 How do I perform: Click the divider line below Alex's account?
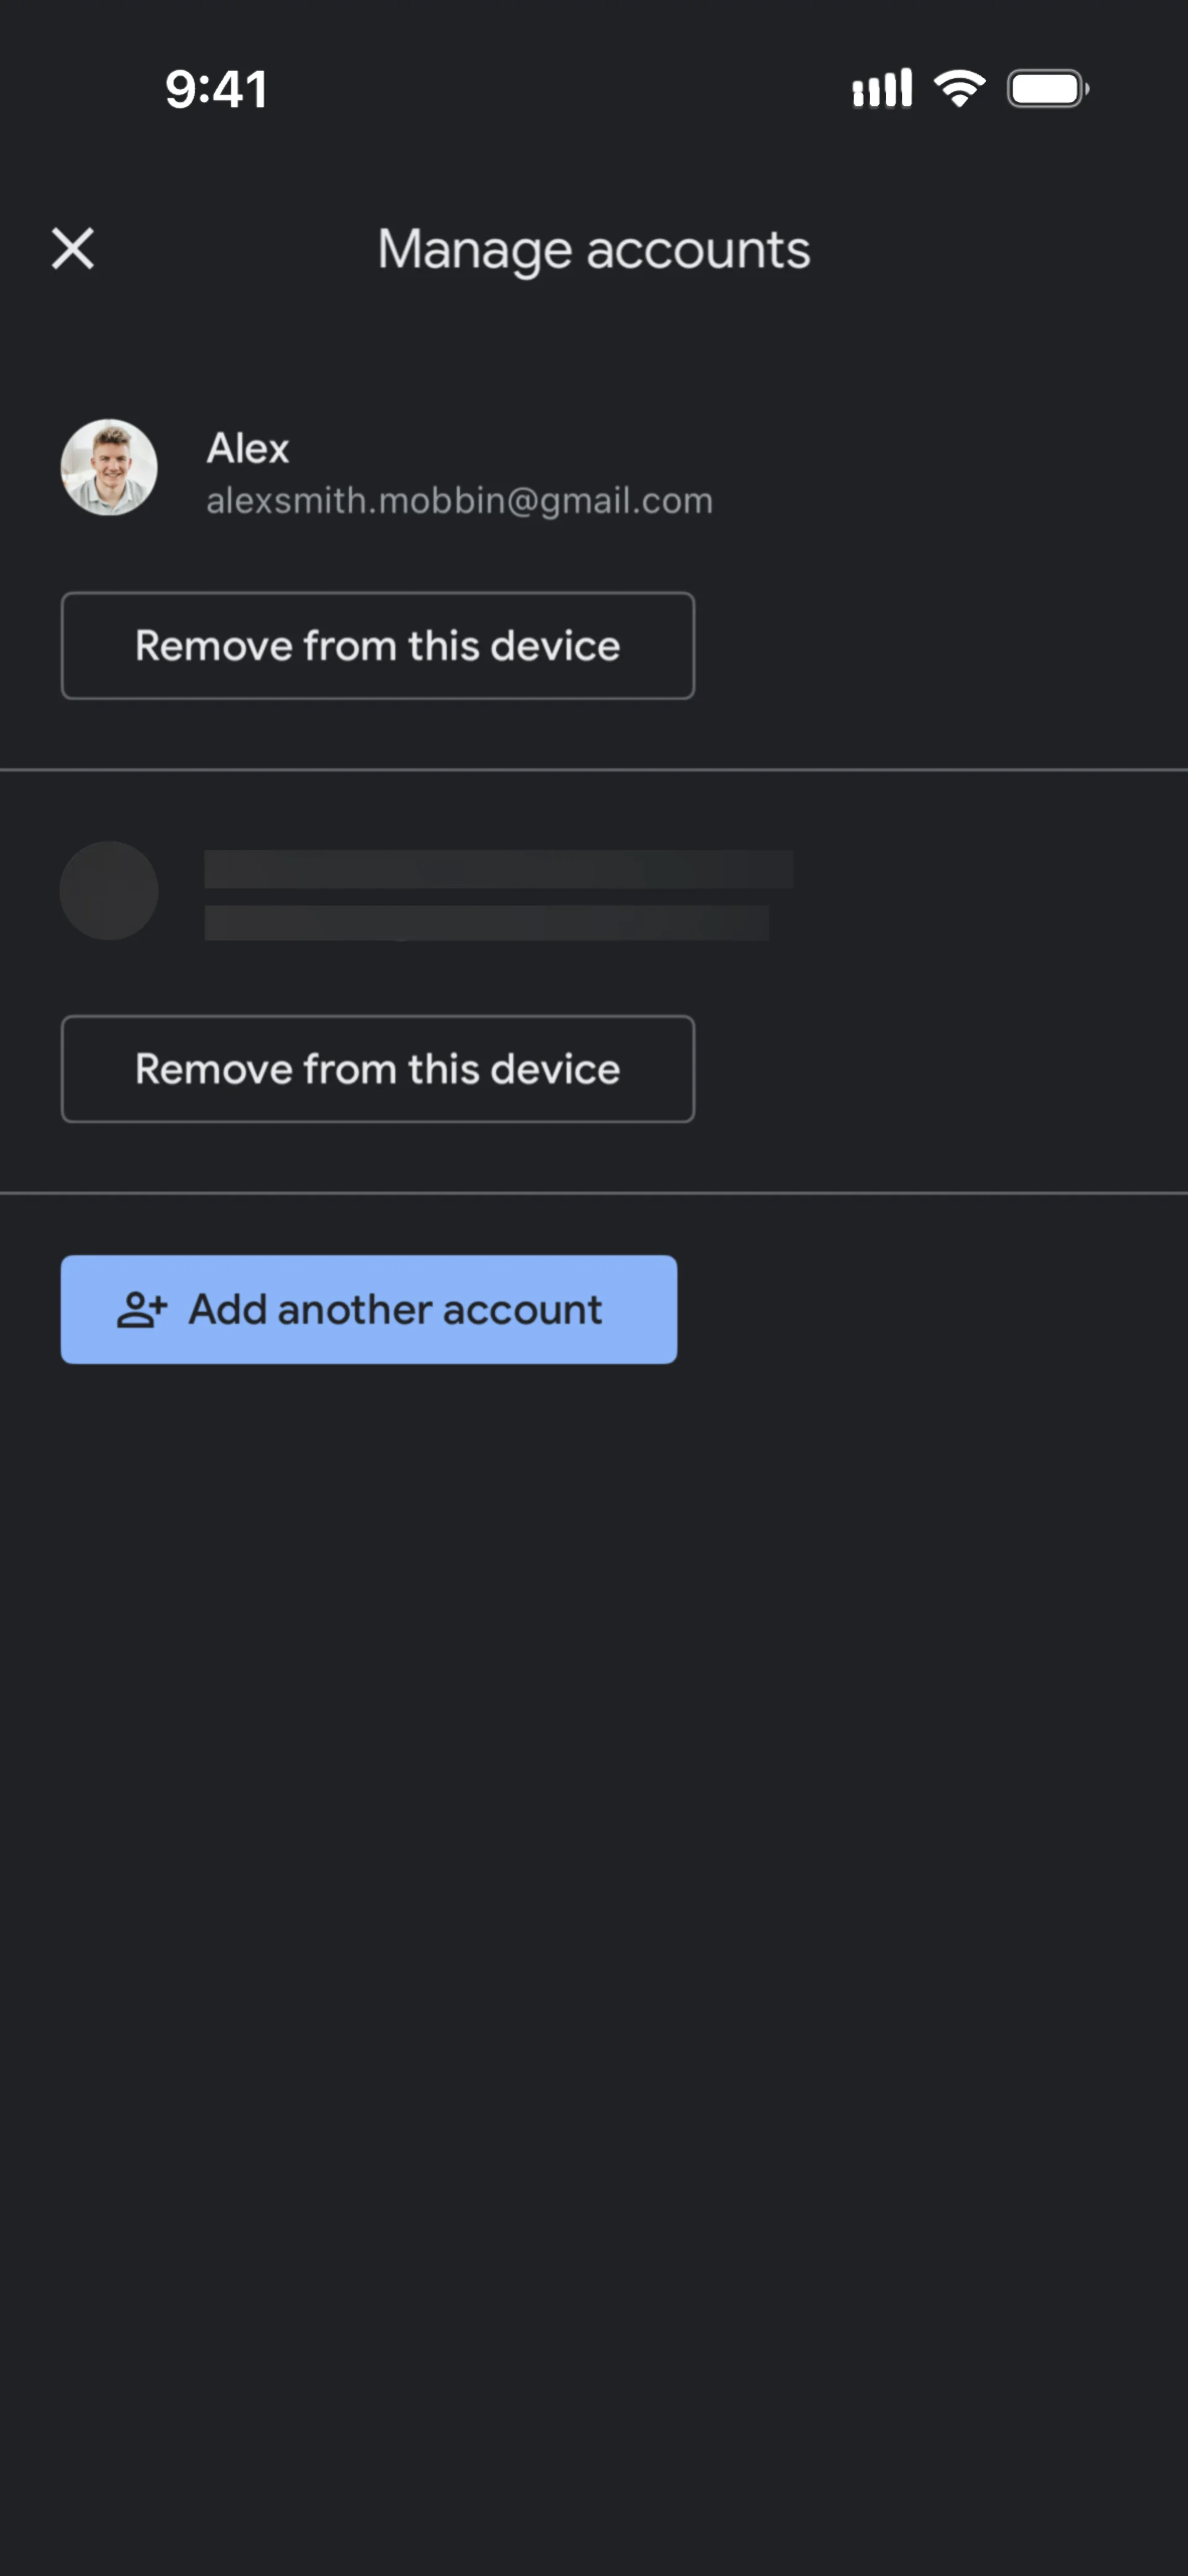pyautogui.click(x=594, y=769)
